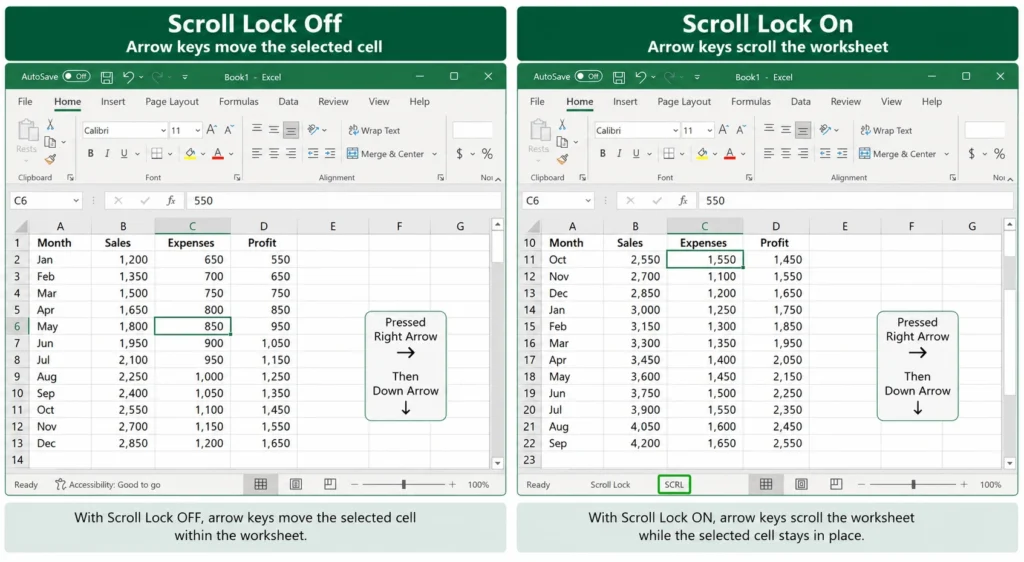This screenshot has height=562, width=1024.
Task: Click Cut scissors icon in left Excel window
Action: point(50,124)
